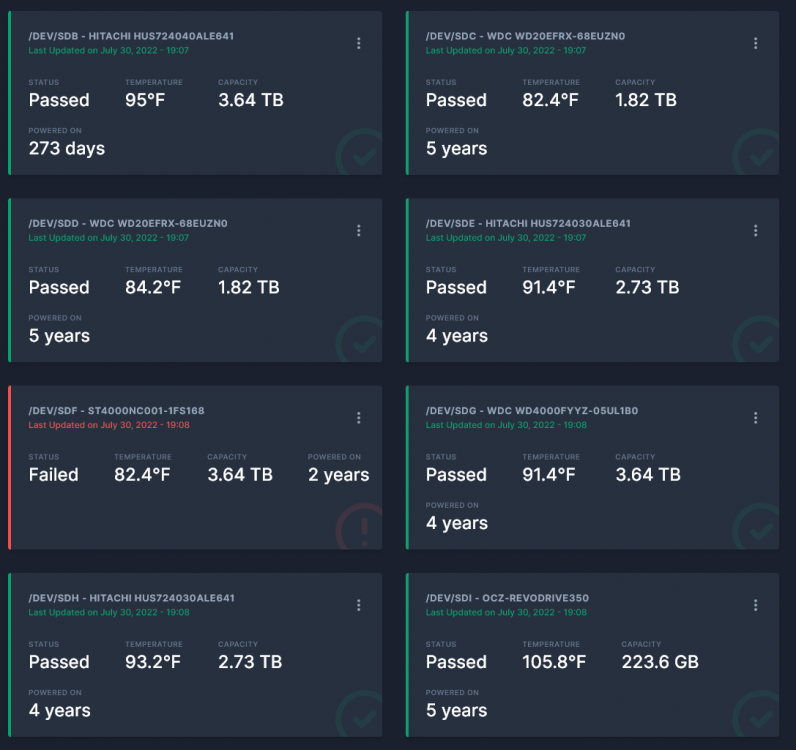Click the 223.6 GB capacity value
796x750 pixels.
(x=660, y=662)
